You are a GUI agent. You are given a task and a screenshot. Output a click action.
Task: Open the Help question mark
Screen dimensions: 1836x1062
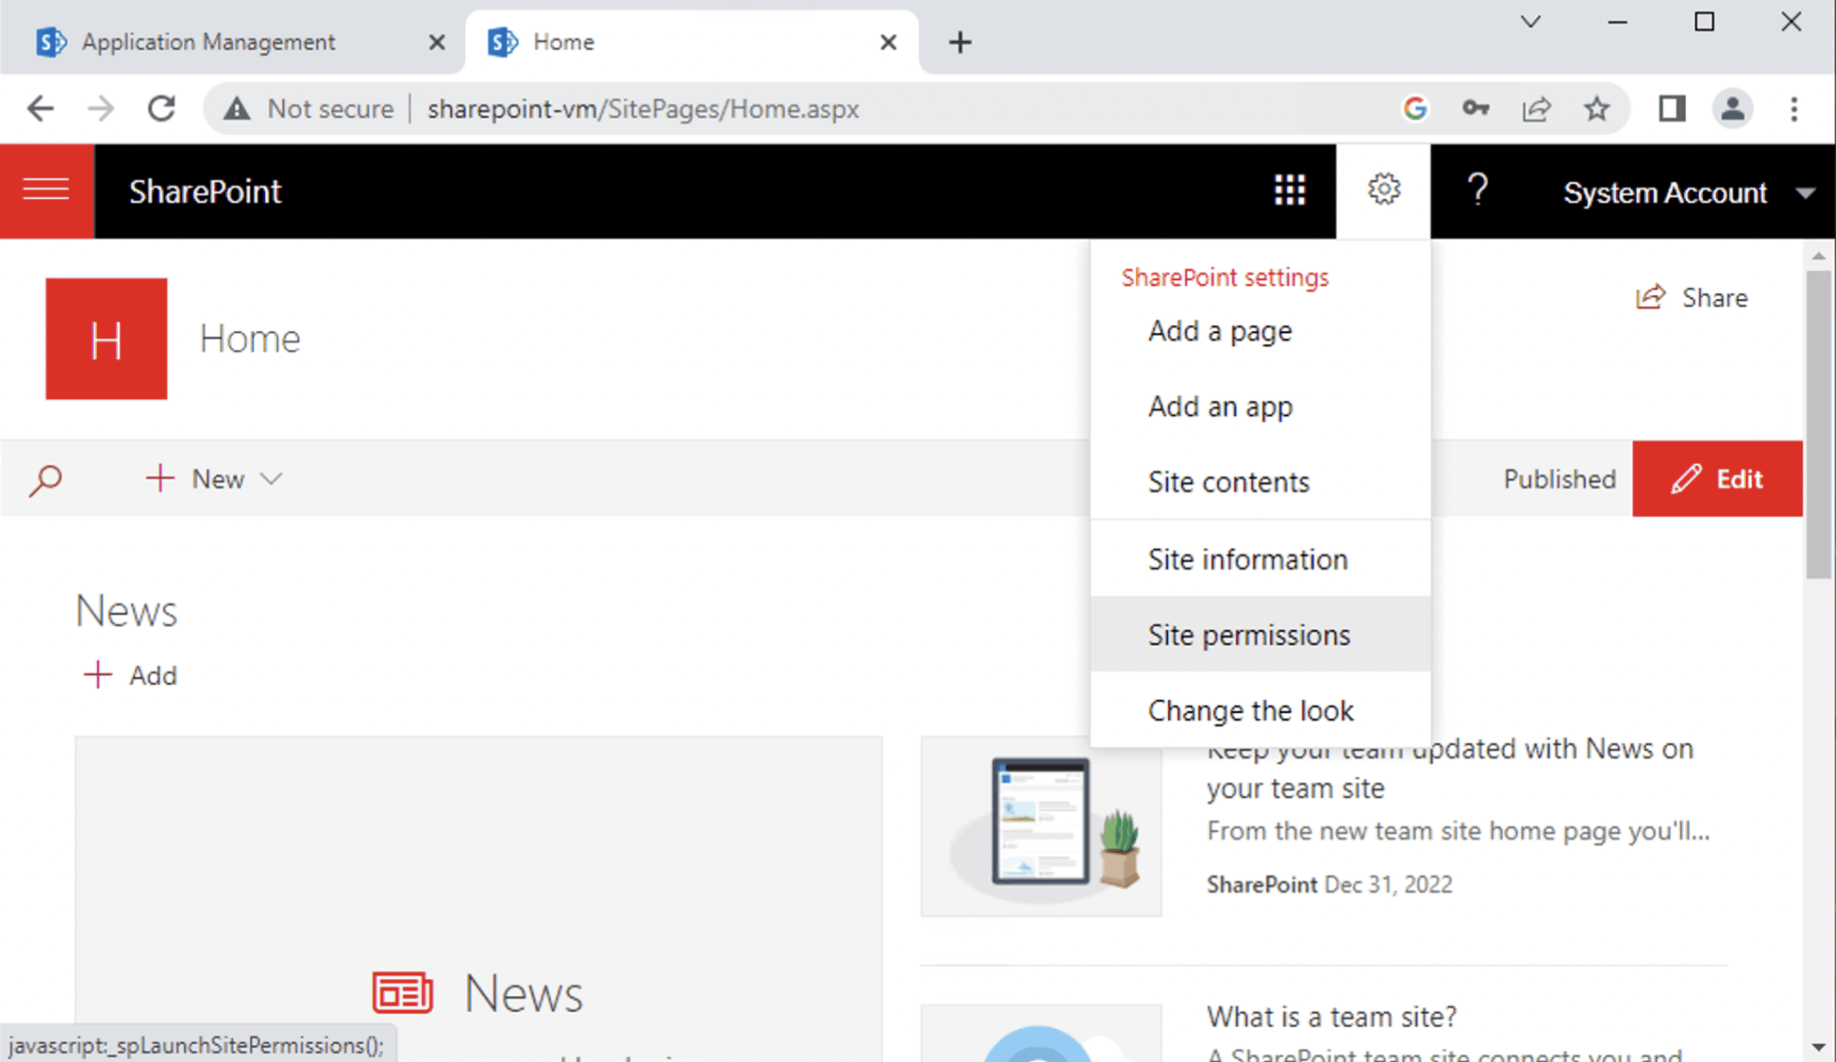tap(1477, 190)
